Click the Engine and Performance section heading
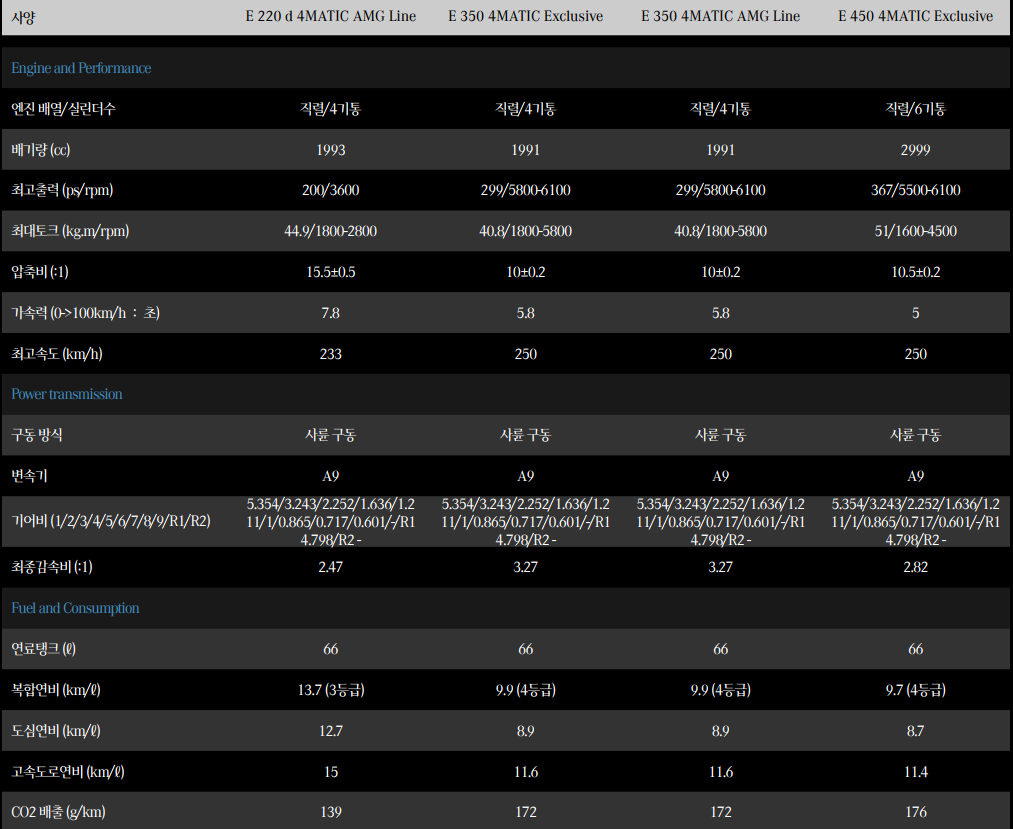 click(81, 68)
